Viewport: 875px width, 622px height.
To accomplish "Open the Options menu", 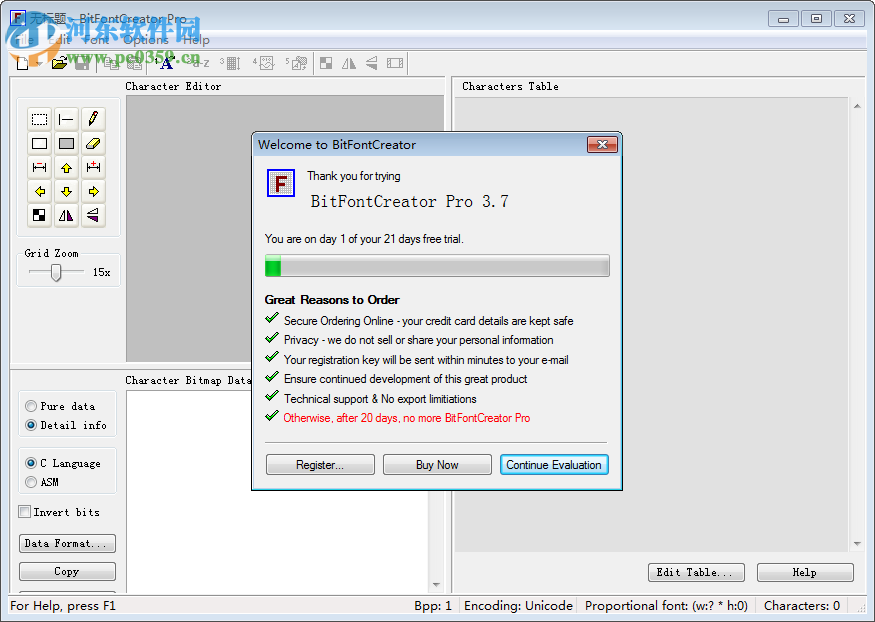I will pyautogui.click(x=146, y=40).
